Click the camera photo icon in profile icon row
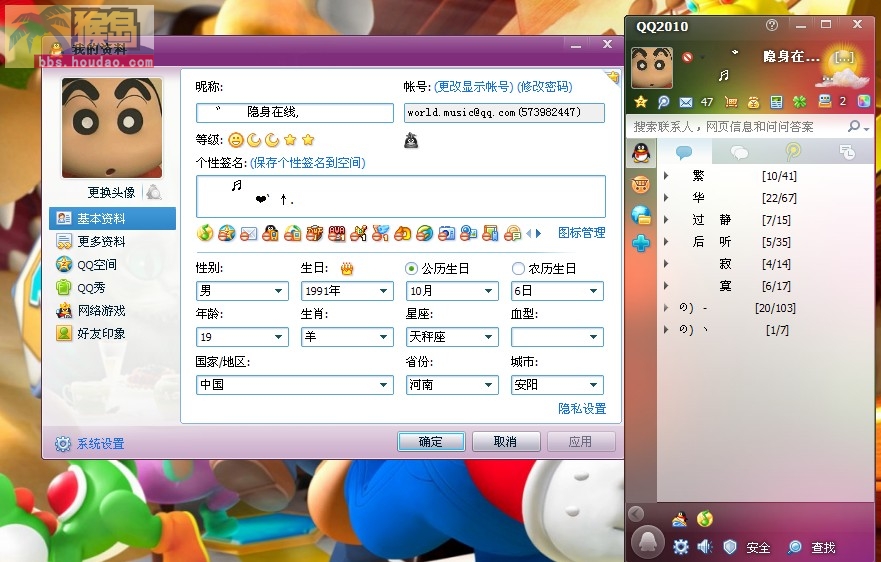This screenshot has width=881, height=562. tap(447, 233)
